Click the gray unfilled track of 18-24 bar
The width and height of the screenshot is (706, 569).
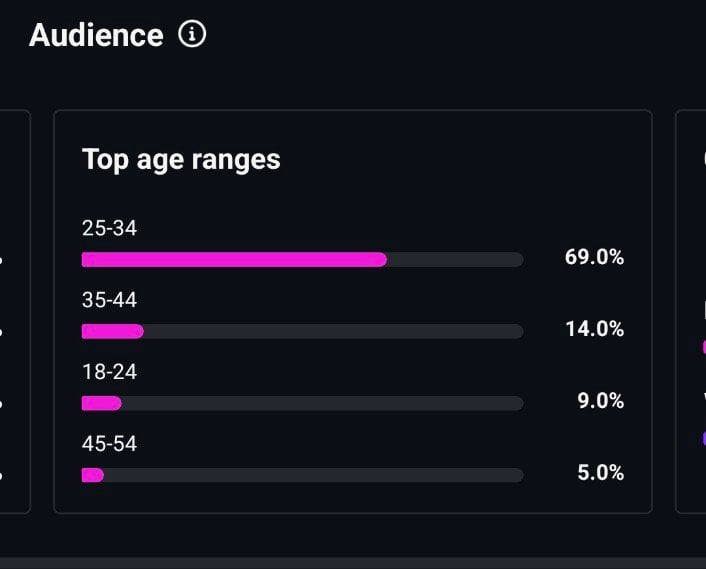pos(320,403)
